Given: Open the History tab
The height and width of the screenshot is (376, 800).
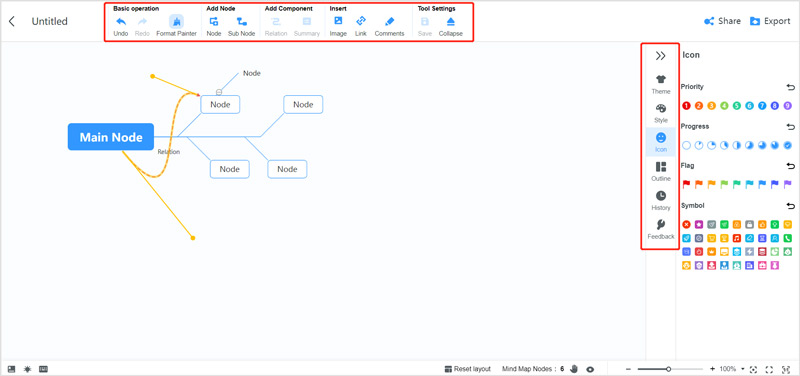Looking at the screenshot, I should point(661,200).
